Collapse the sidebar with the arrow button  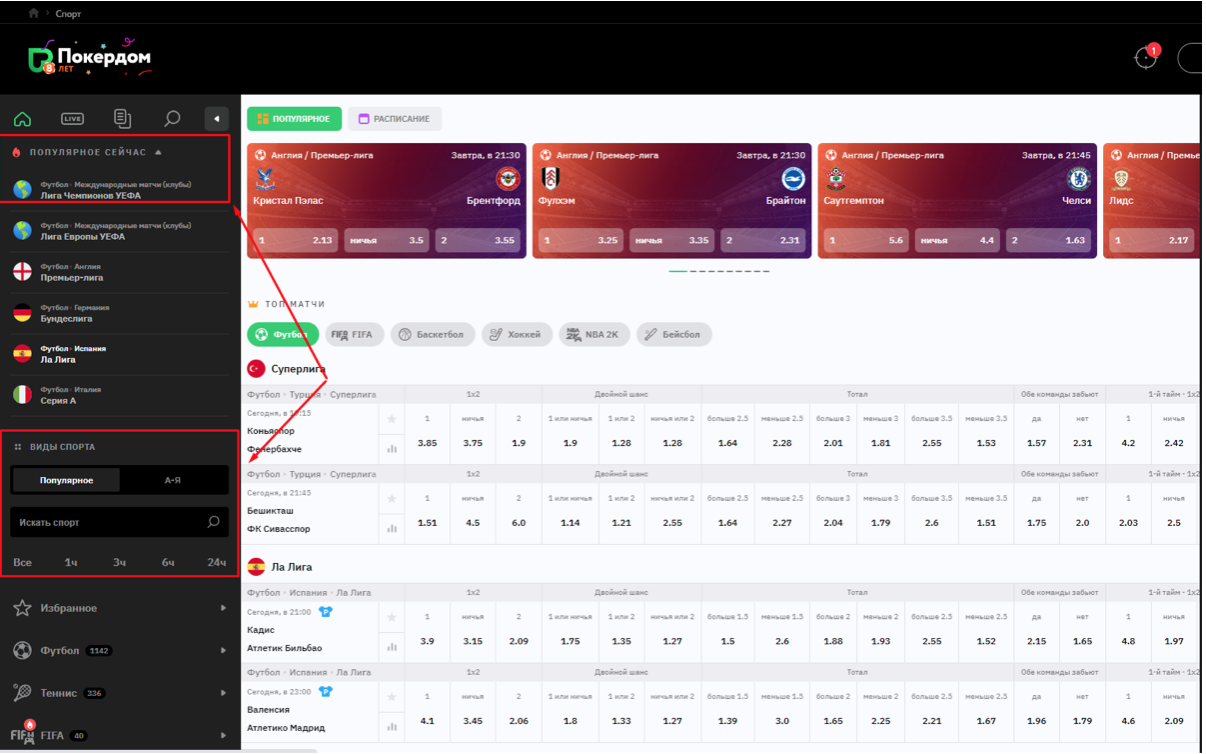click(217, 119)
